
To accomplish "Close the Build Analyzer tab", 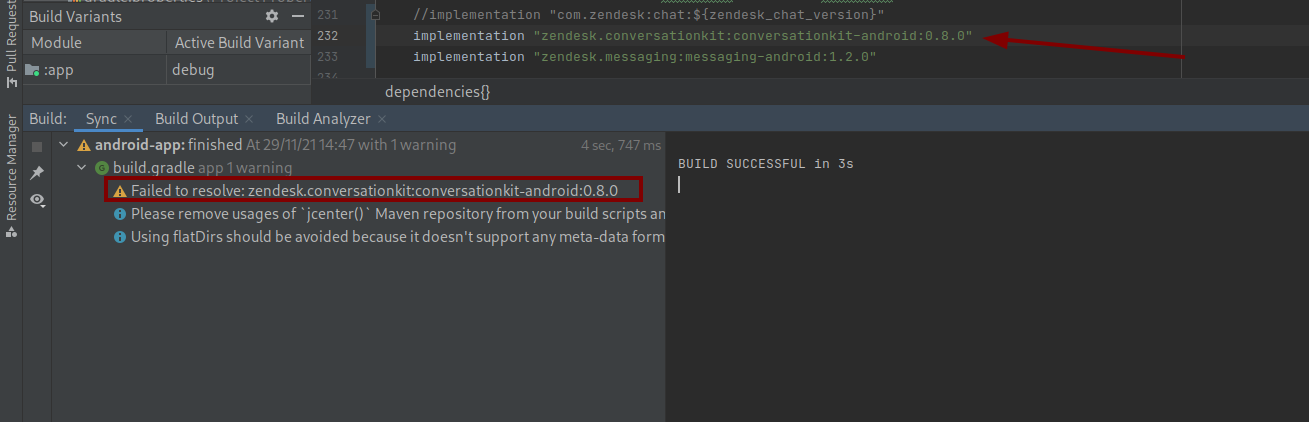I will [381, 119].
